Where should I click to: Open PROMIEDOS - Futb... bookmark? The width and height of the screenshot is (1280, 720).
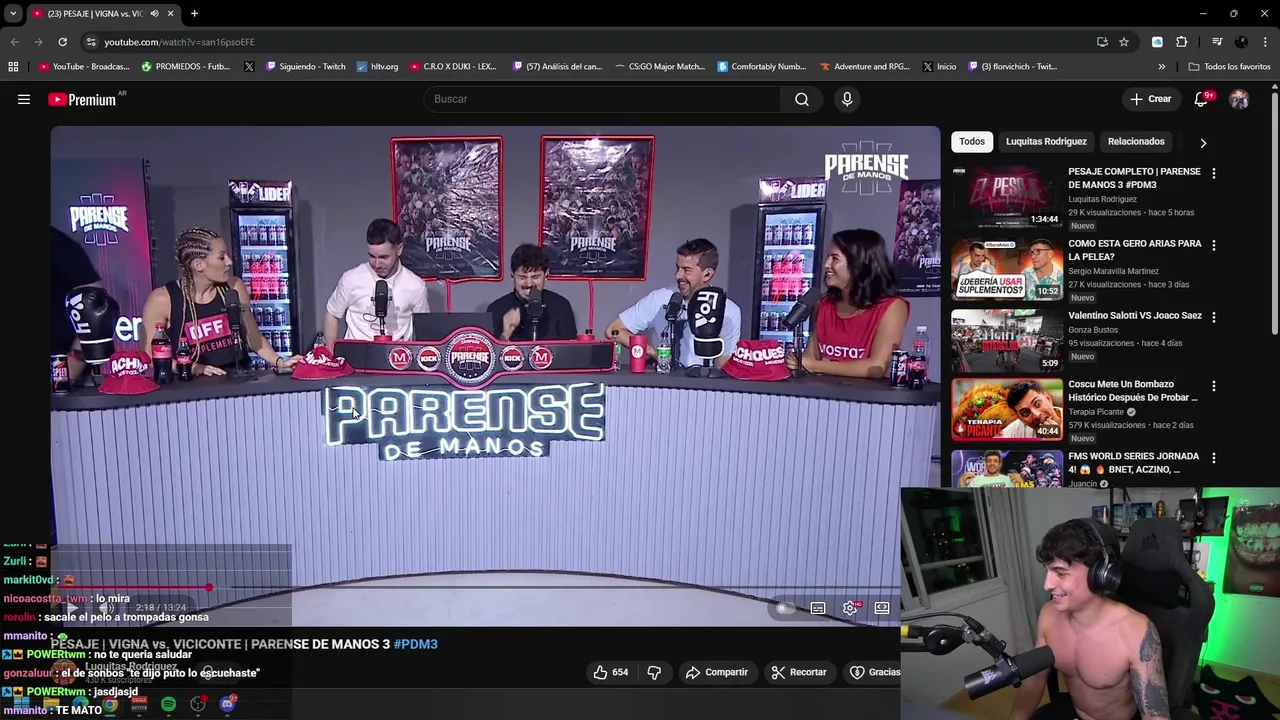pos(185,67)
